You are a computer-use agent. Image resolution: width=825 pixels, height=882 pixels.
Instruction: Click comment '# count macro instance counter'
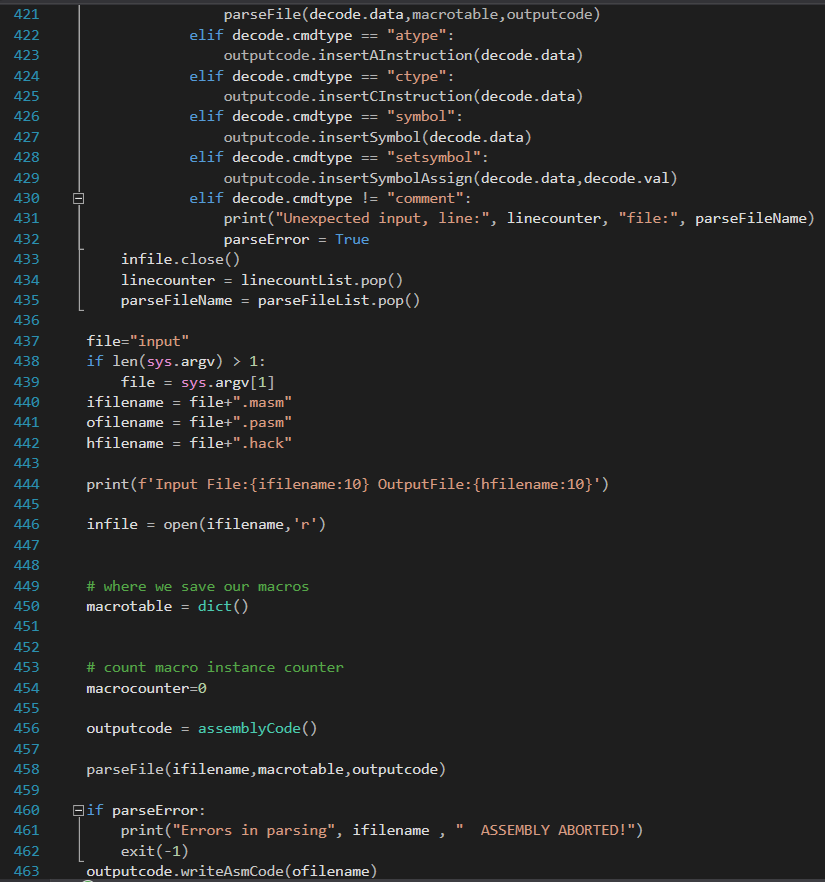pyautogui.click(x=215, y=667)
